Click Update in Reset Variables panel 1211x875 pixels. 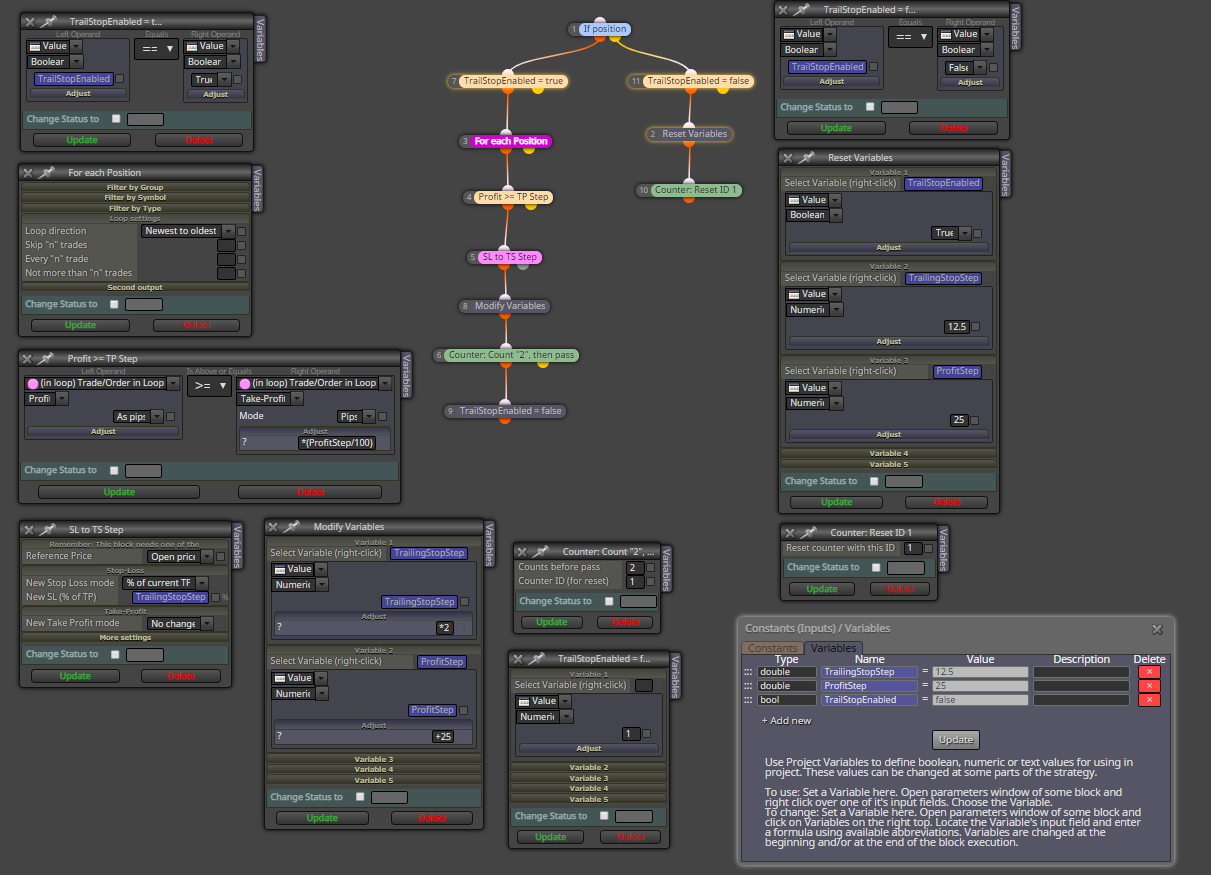836,502
